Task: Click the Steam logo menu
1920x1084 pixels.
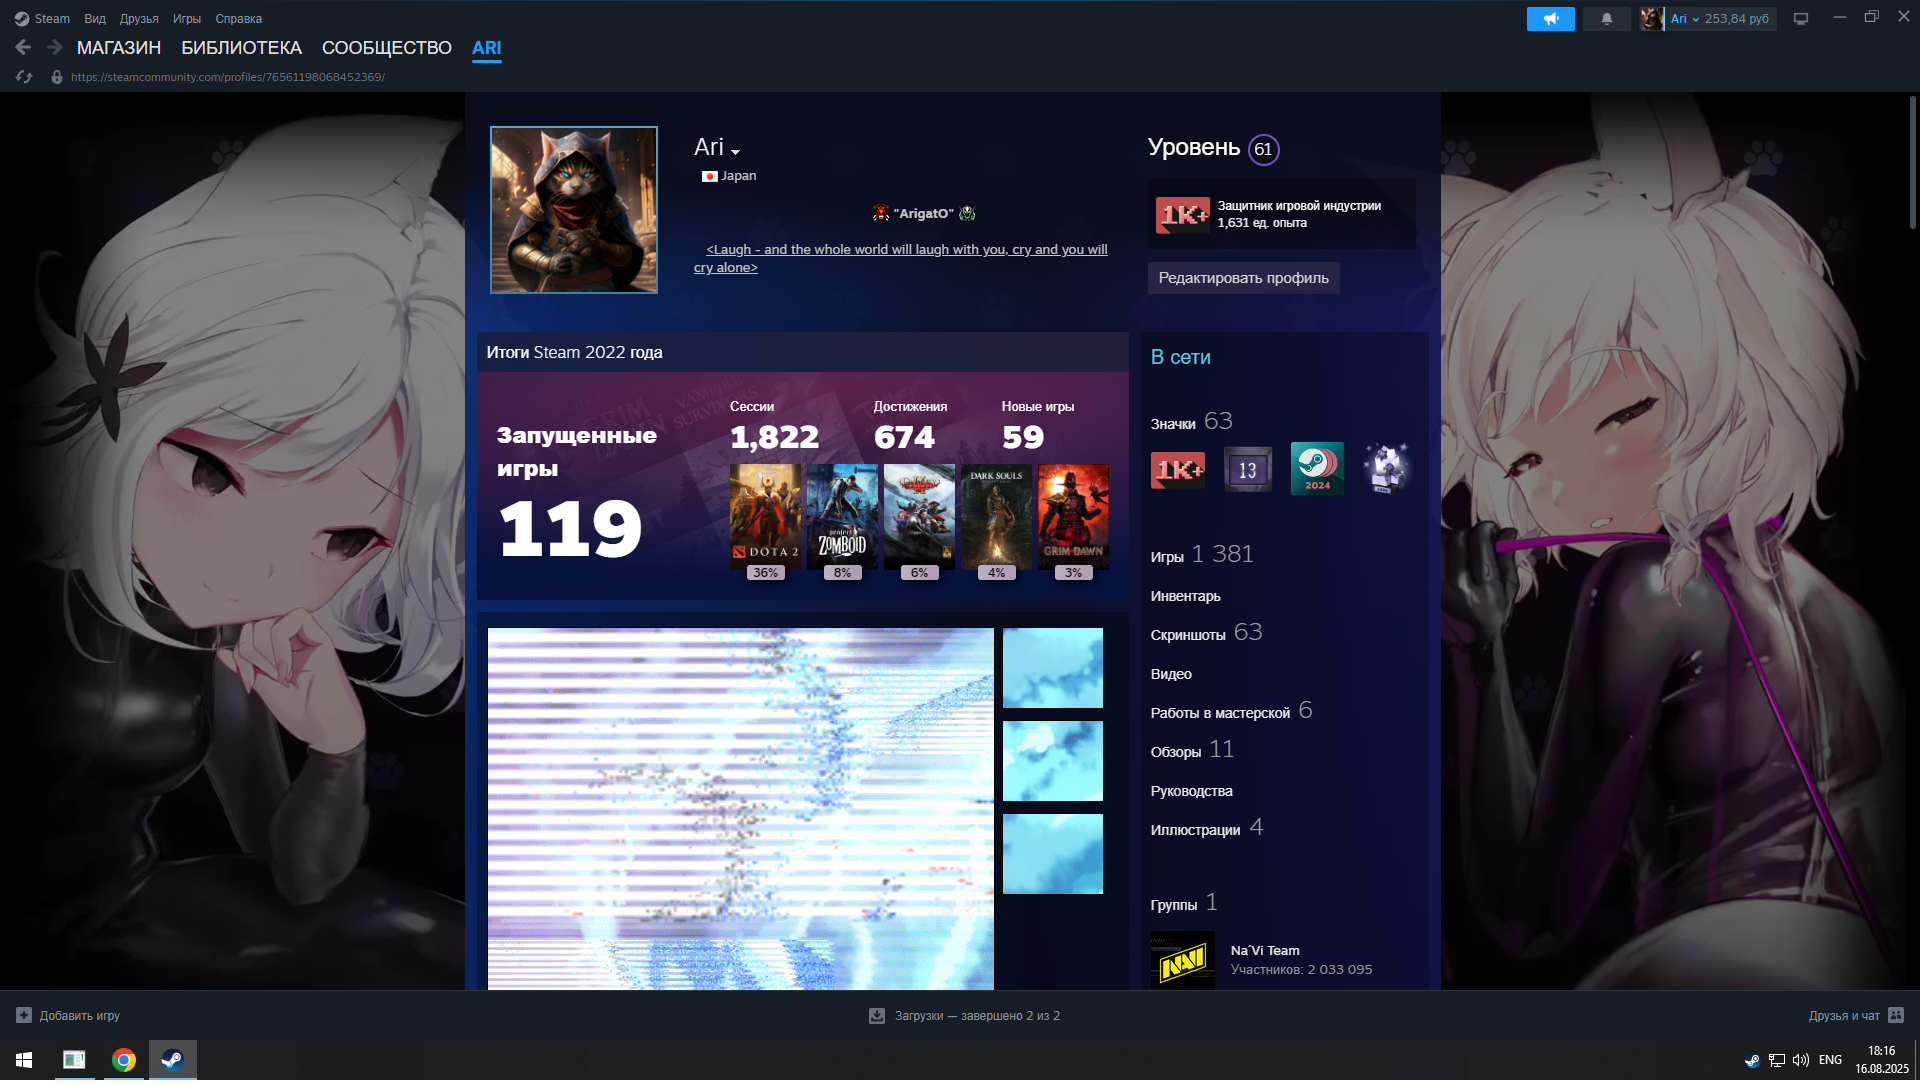Action: (42, 19)
